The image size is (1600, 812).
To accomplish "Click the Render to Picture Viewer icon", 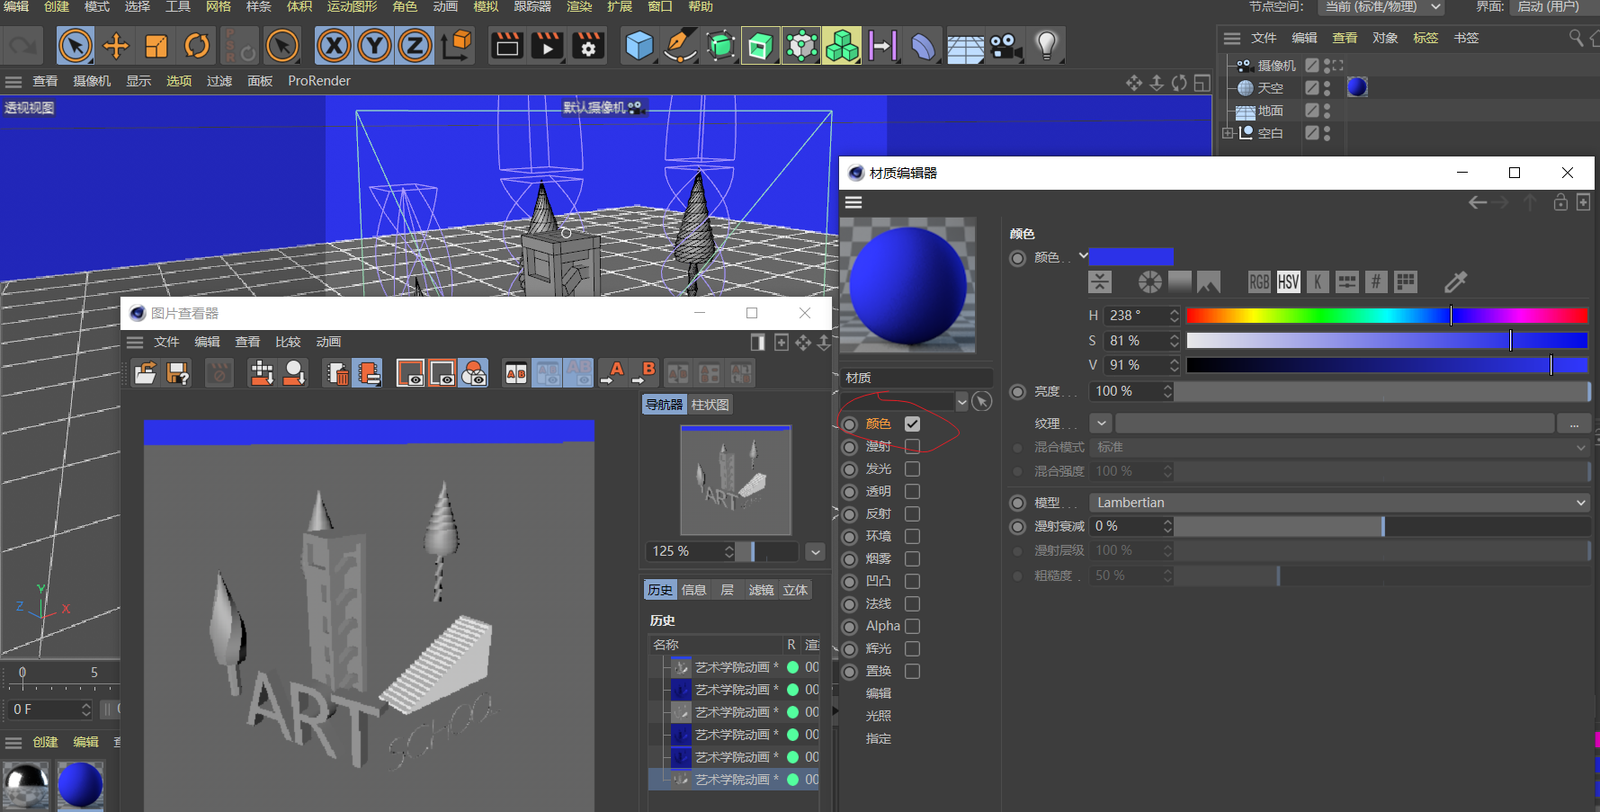I will [x=547, y=46].
